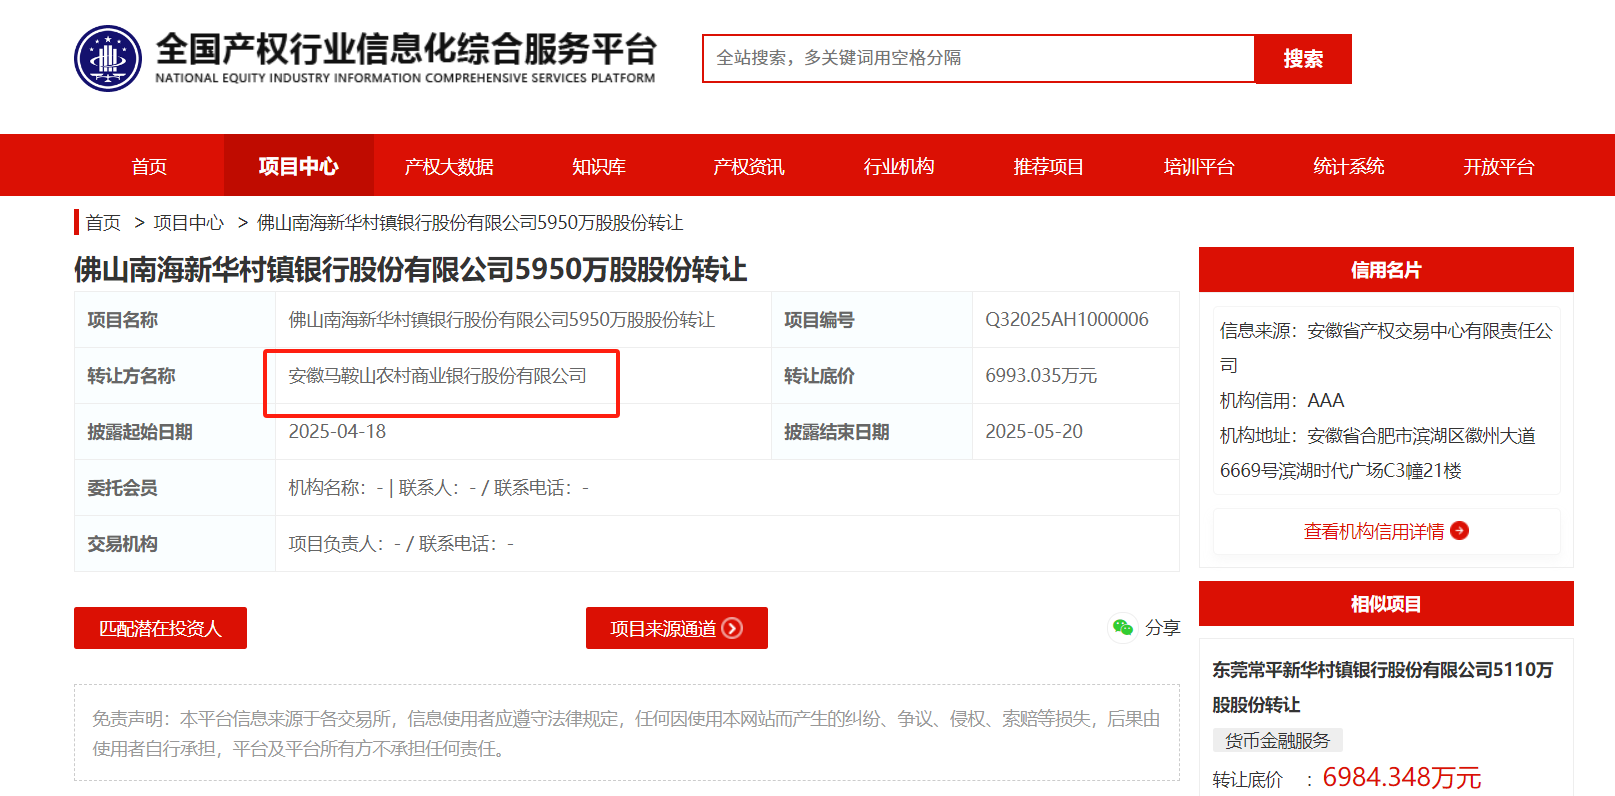Viewport: 1615px width, 796px height.
Task: Click the 项目来源通道 button
Action: (677, 628)
